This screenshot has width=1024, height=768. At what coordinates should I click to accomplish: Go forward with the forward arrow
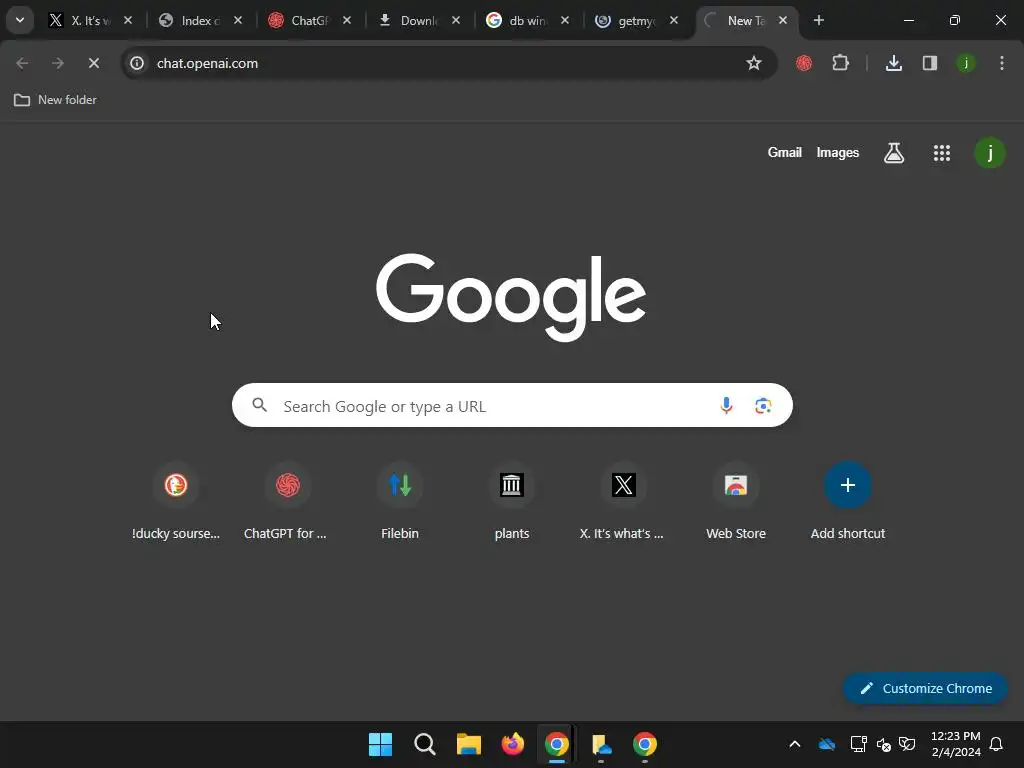click(x=58, y=63)
